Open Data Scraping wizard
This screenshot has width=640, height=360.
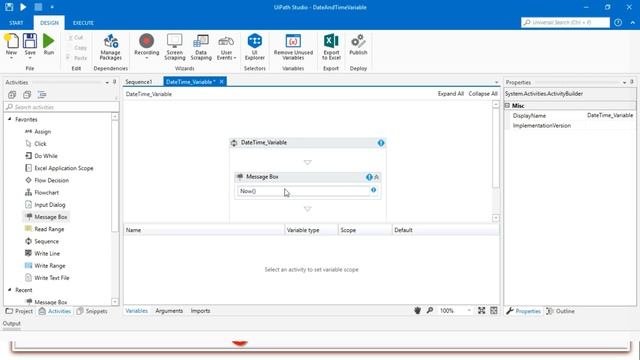[201, 47]
